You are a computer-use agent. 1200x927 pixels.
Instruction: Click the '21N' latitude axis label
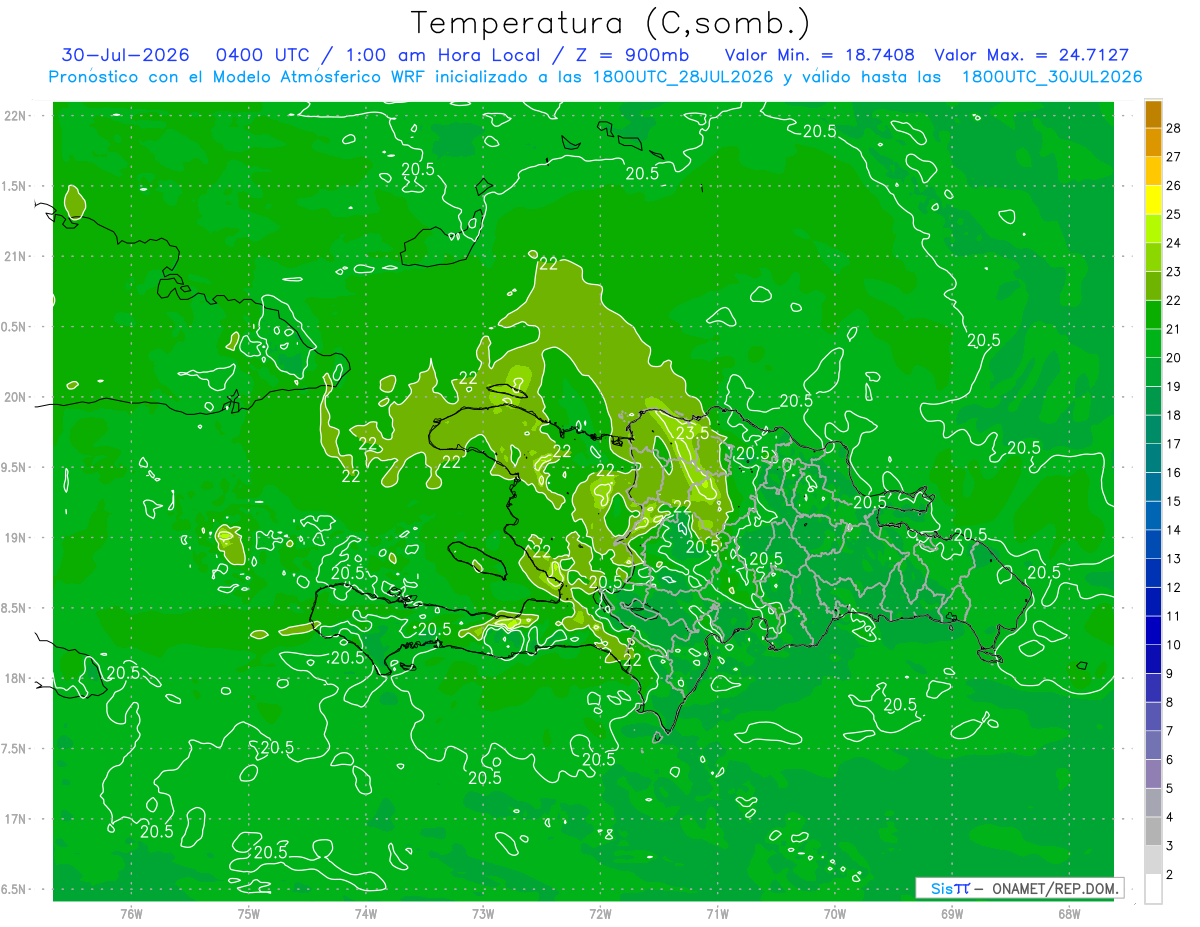pos(15,256)
